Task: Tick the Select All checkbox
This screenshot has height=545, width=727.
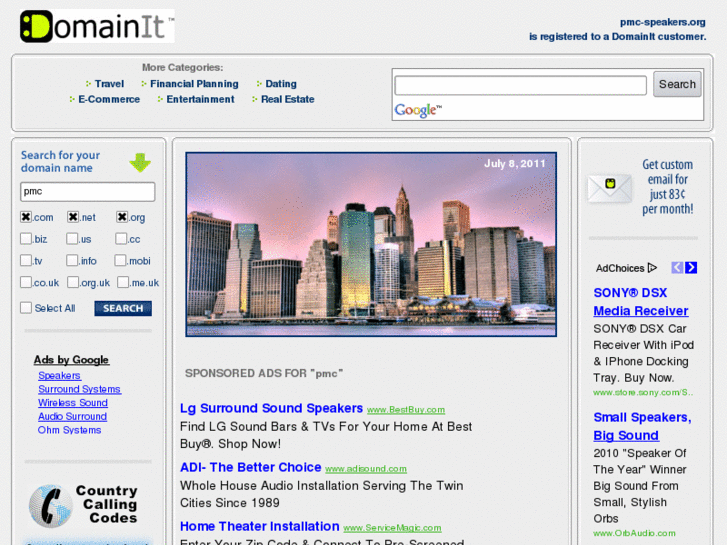Action: [26, 308]
